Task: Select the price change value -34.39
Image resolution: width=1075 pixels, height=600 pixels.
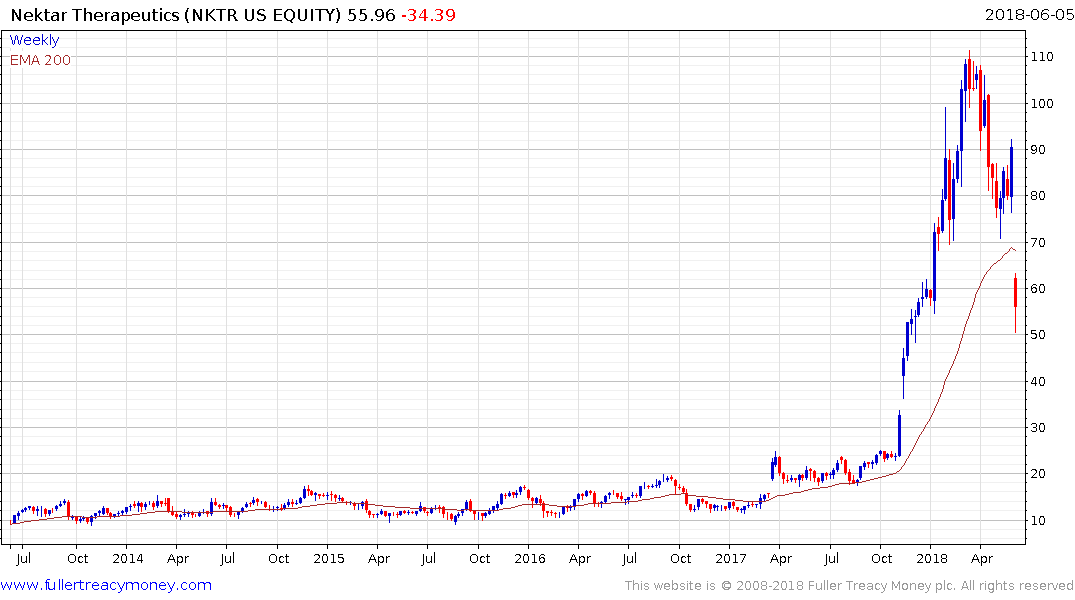Action: pos(428,15)
